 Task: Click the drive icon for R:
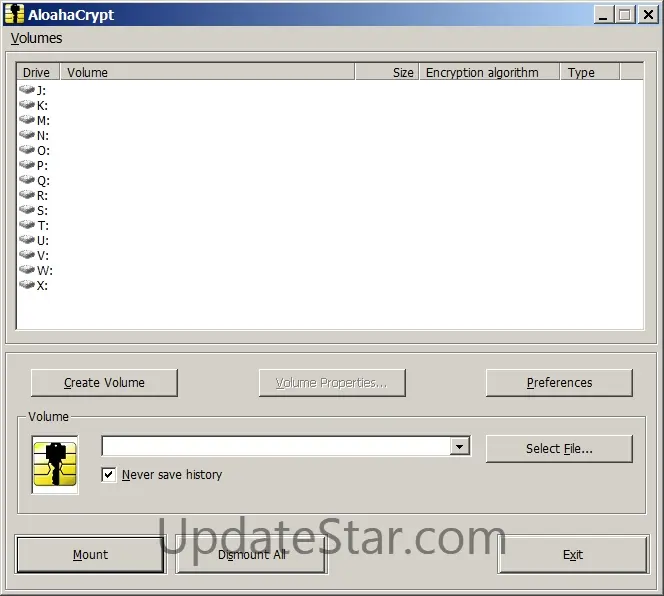27,195
